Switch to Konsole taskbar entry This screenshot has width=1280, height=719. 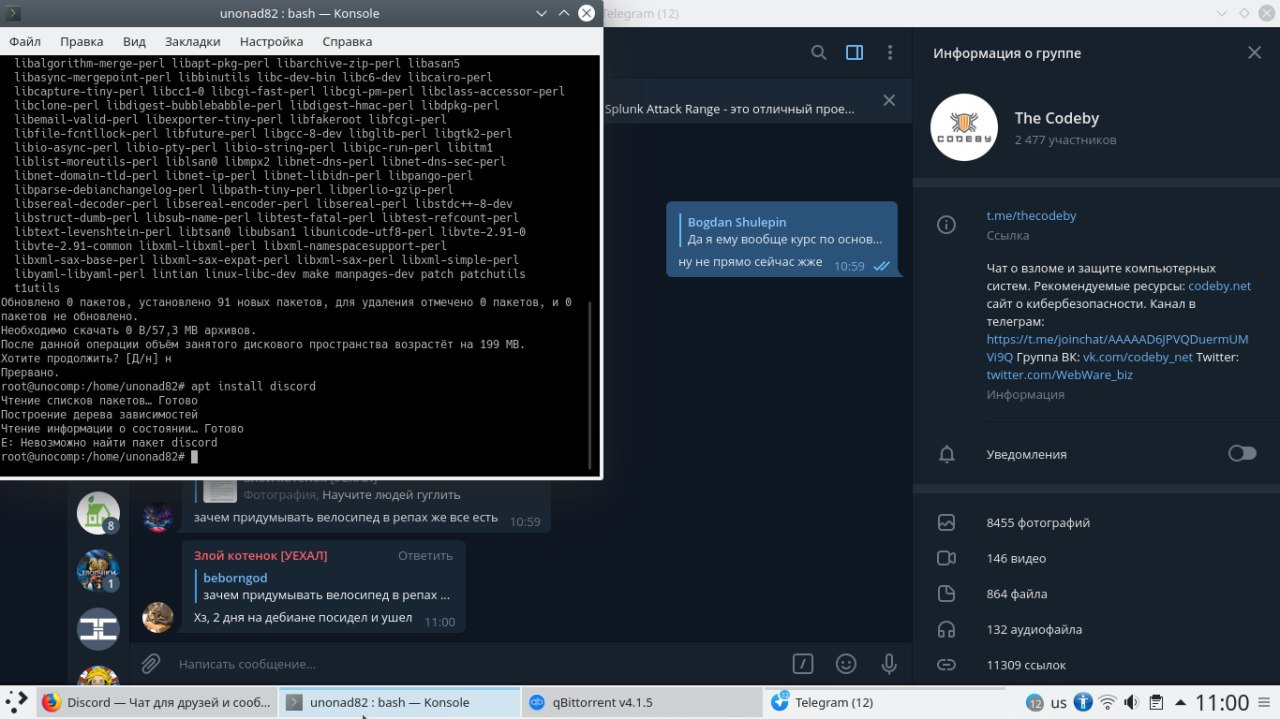399,702
